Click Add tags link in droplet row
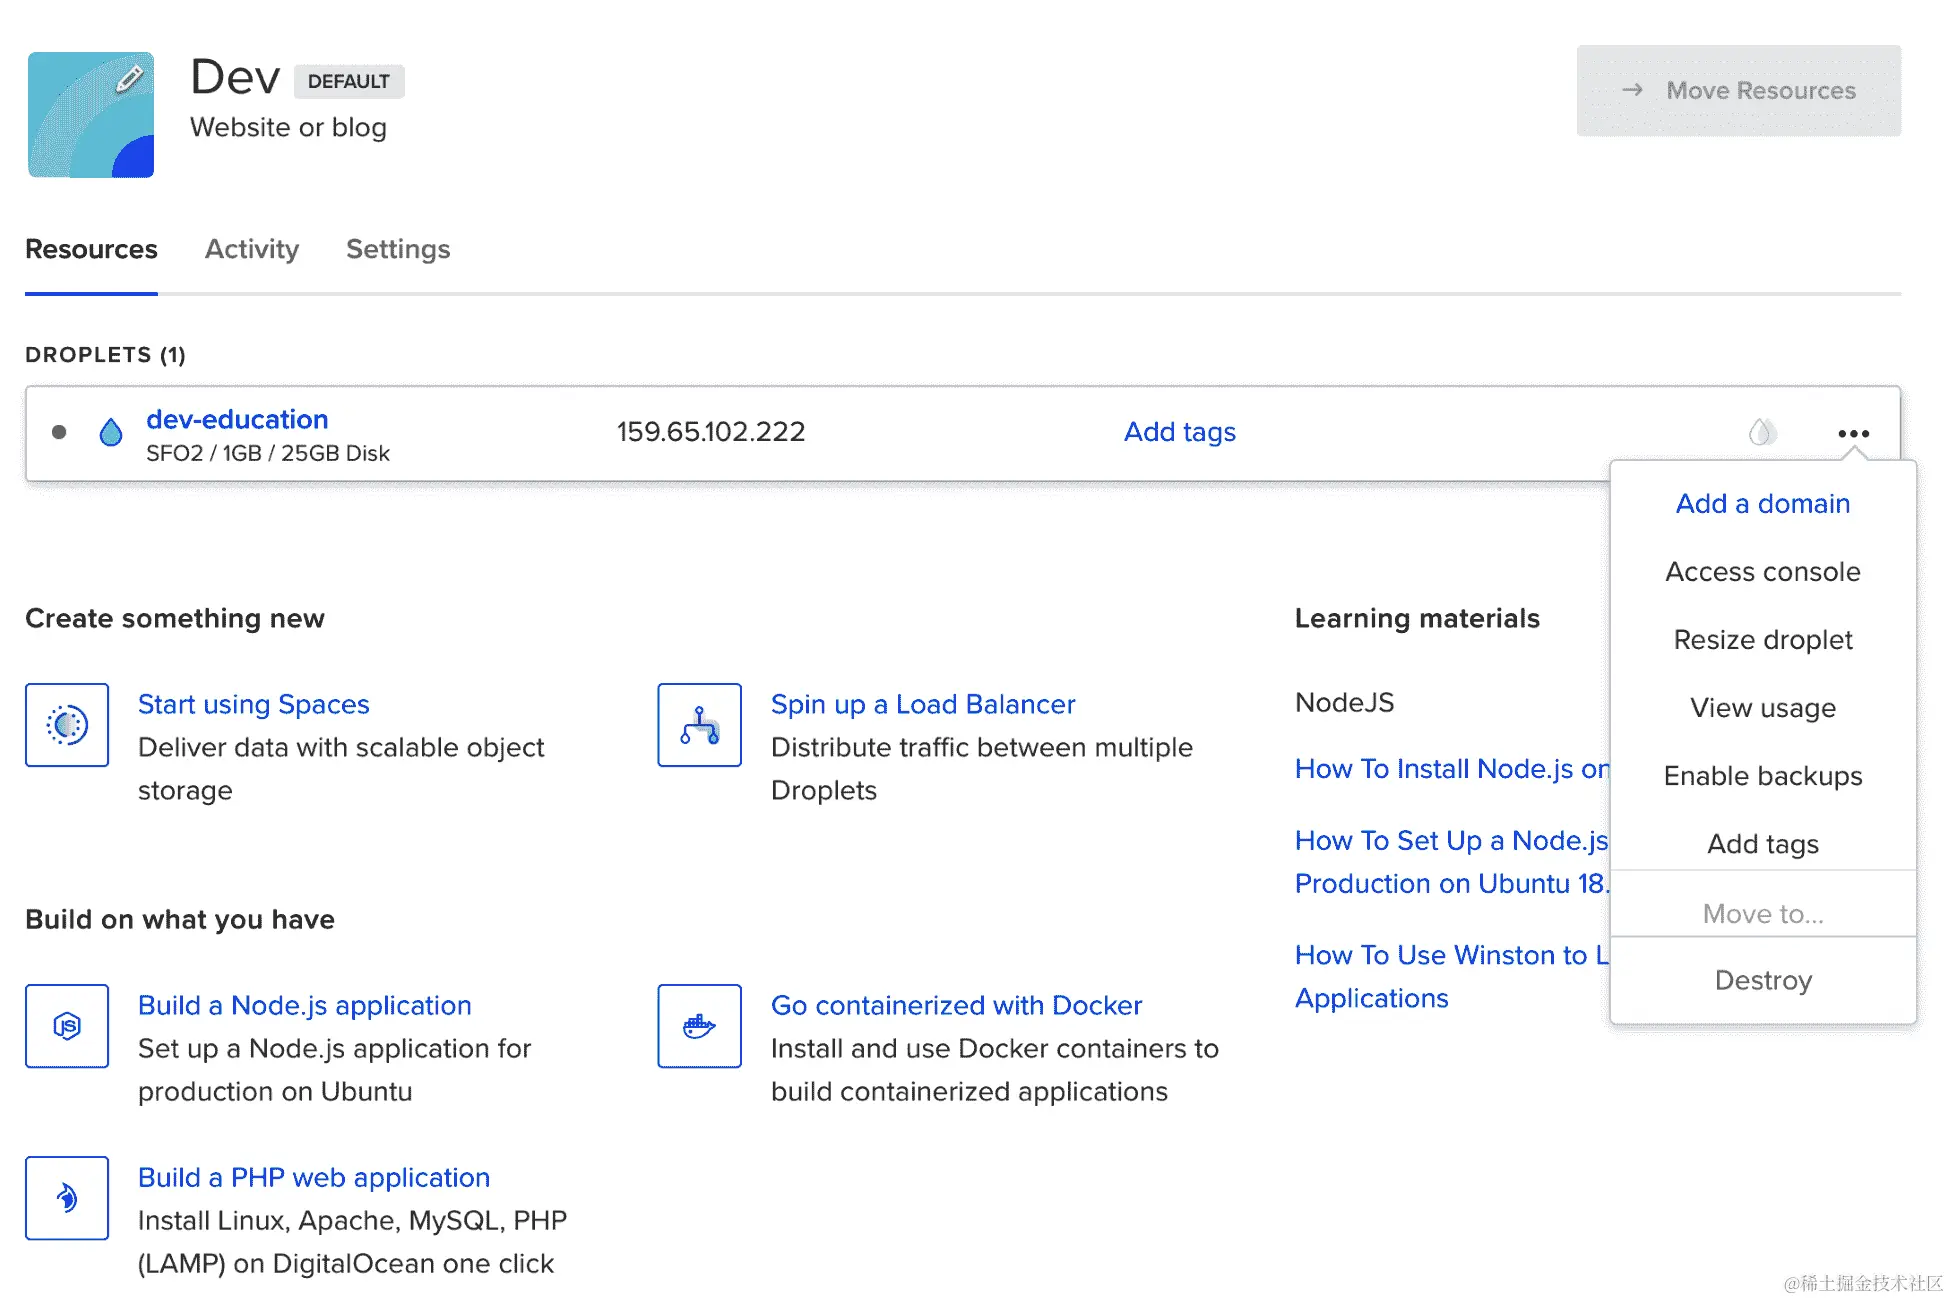This screenshot has width=1950, height=1300. pyautogui.click(x=1179, y=432)
